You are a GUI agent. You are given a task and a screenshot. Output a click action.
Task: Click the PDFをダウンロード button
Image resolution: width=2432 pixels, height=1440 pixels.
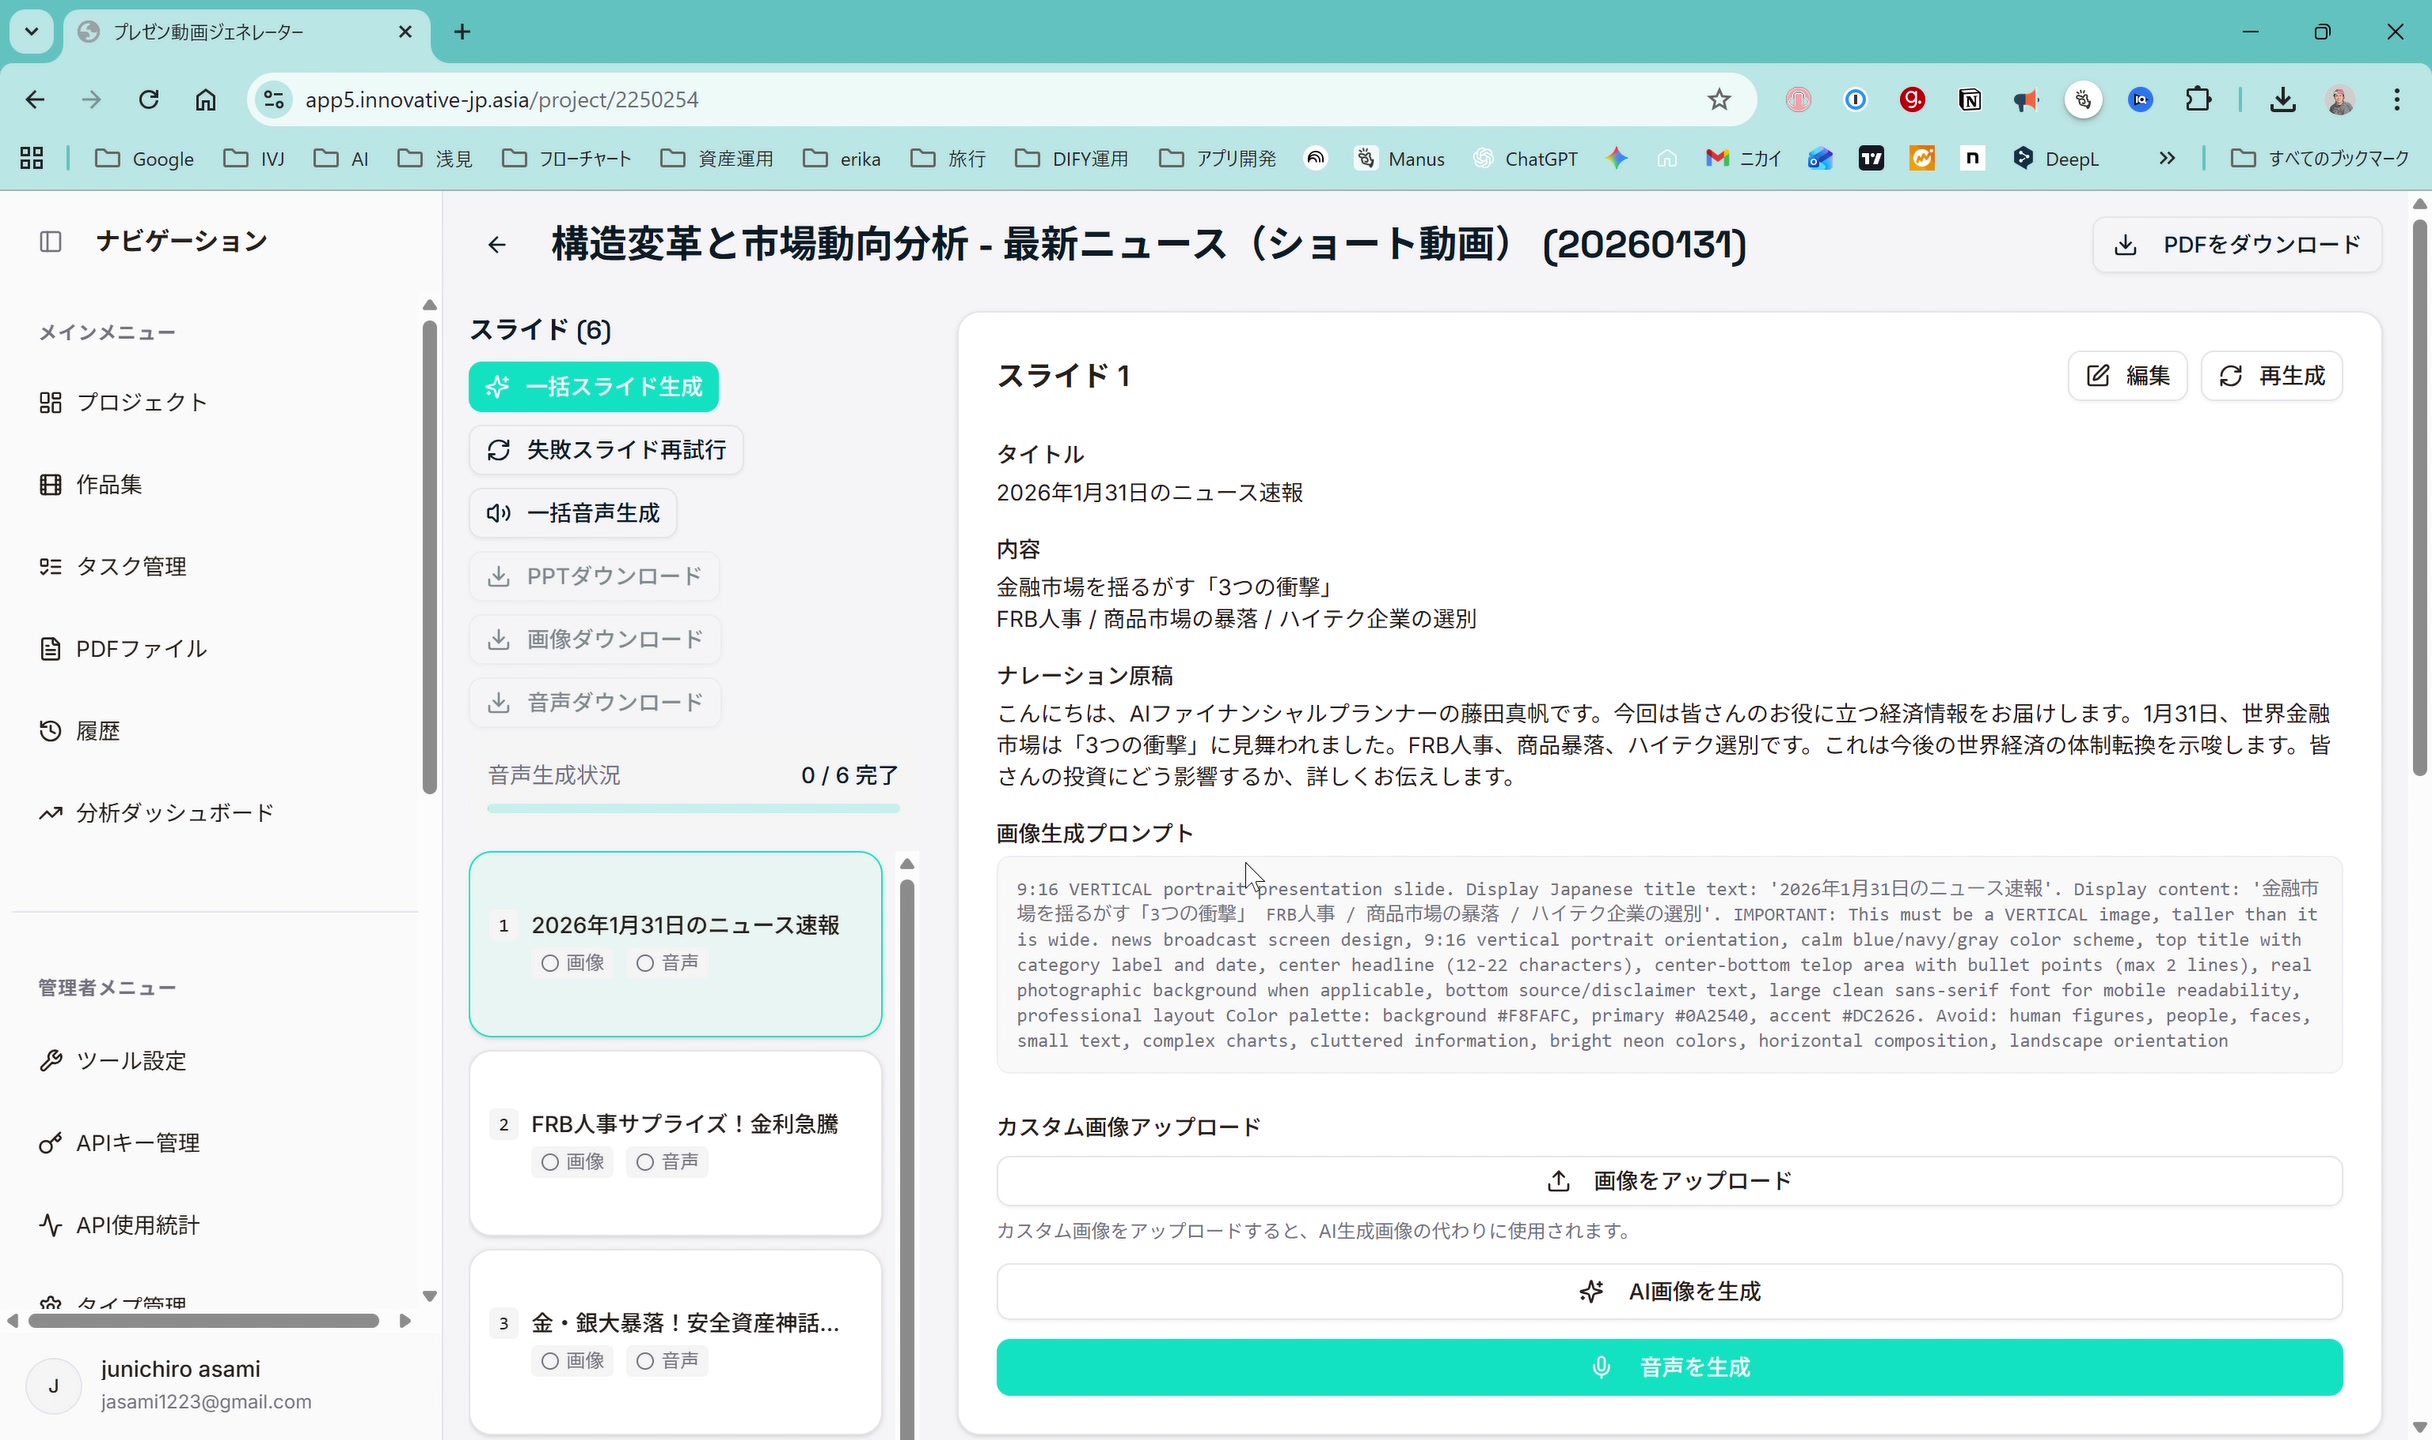tap(2237, 244)
